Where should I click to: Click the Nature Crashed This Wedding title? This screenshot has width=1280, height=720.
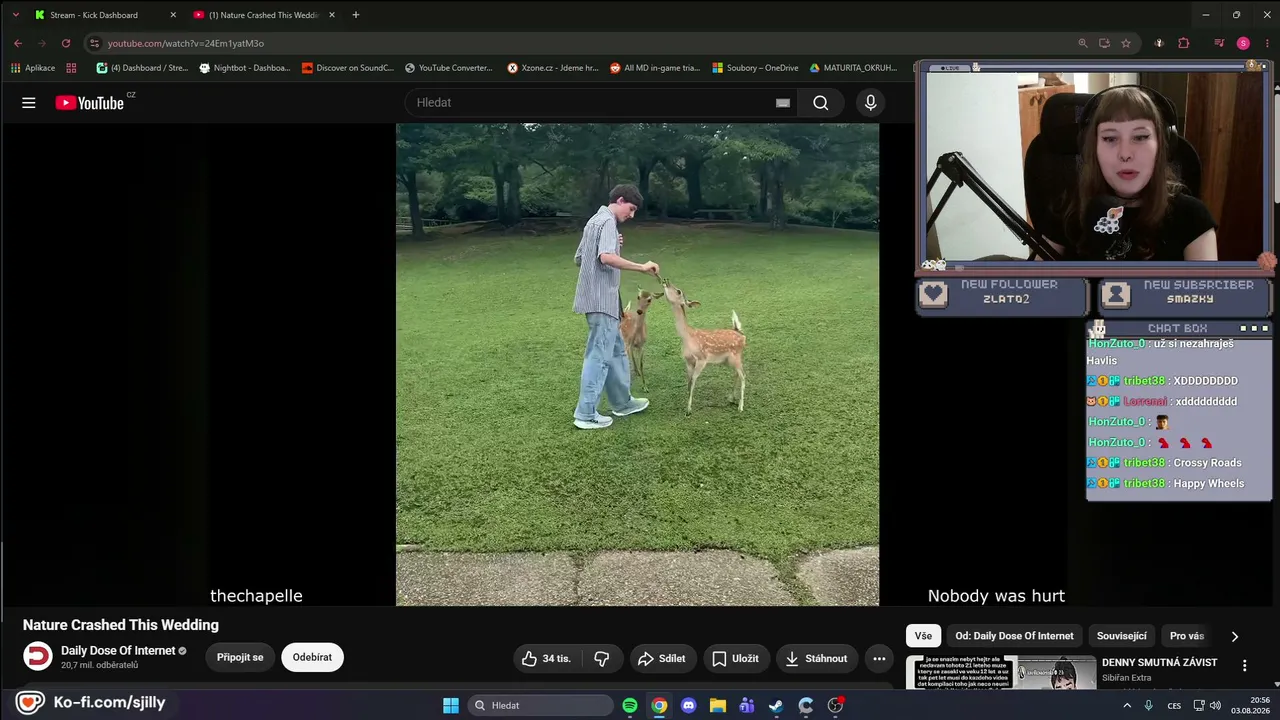121,625
